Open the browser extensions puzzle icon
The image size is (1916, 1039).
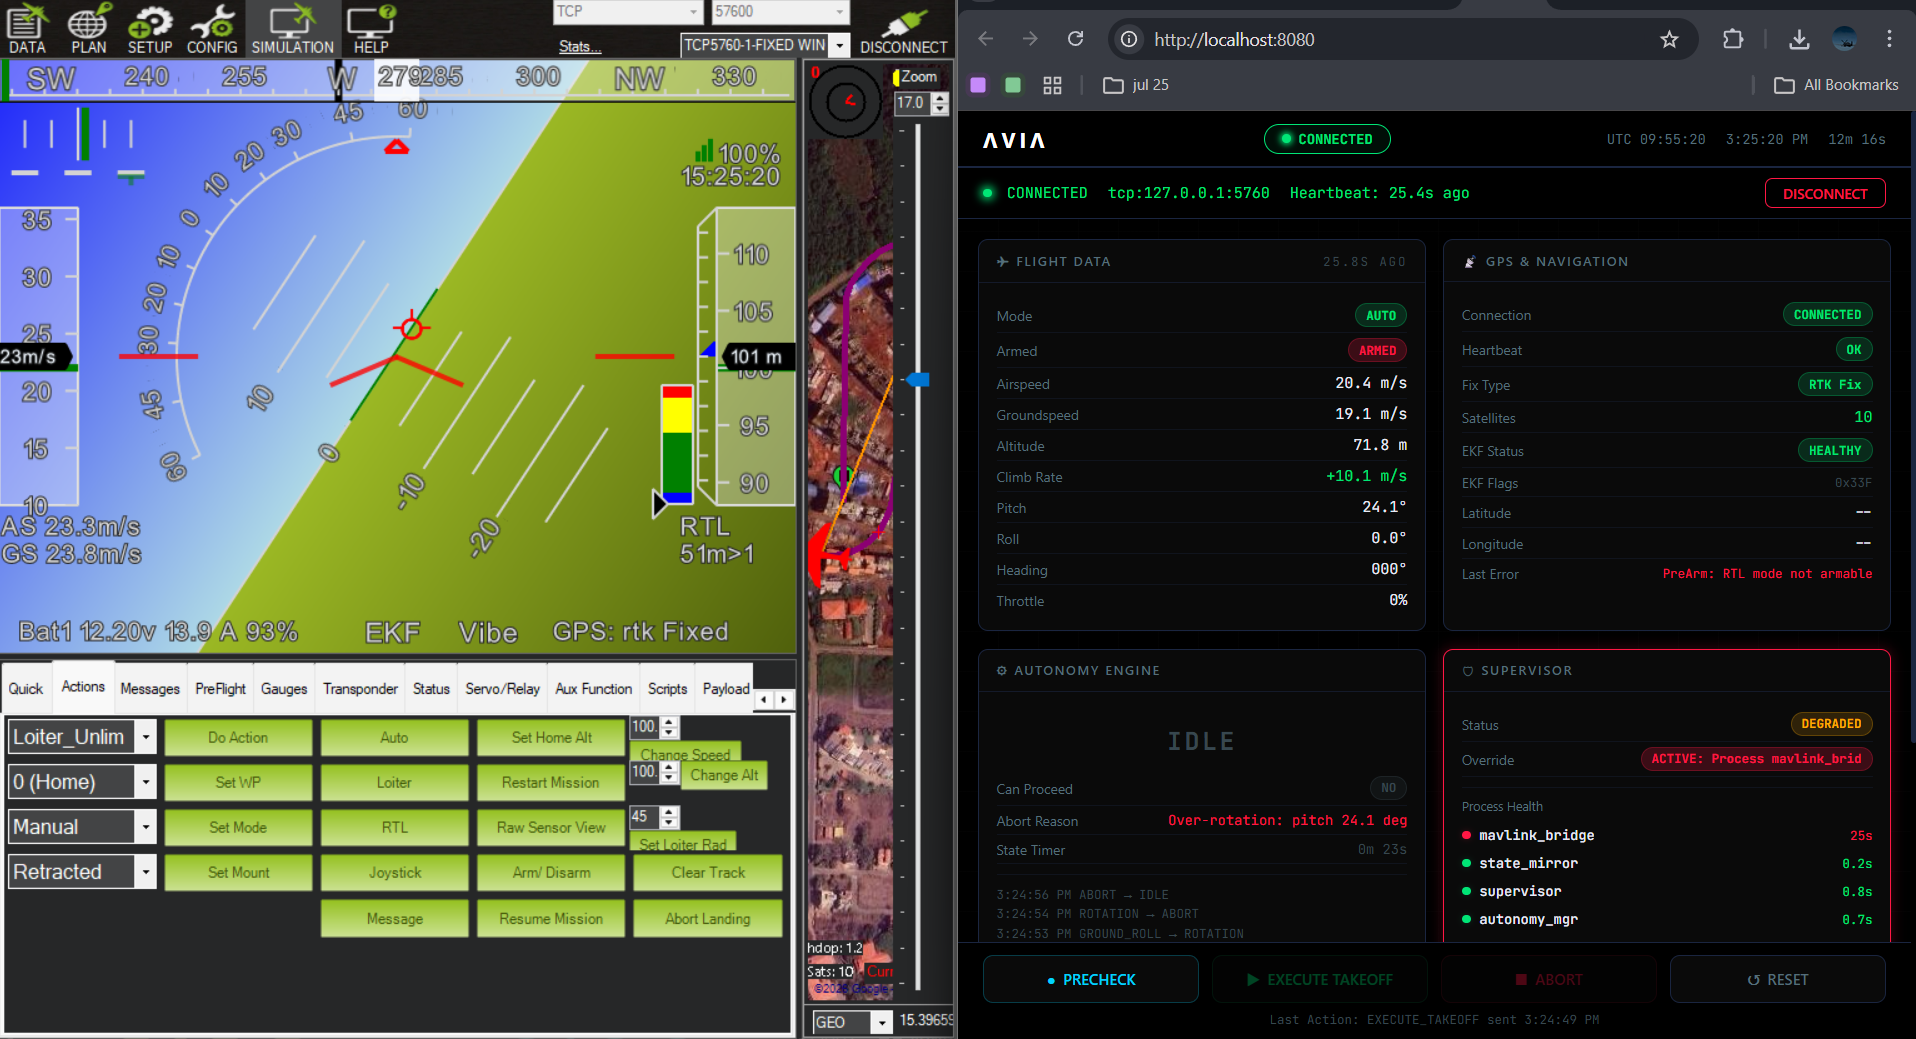(1733, 39)
